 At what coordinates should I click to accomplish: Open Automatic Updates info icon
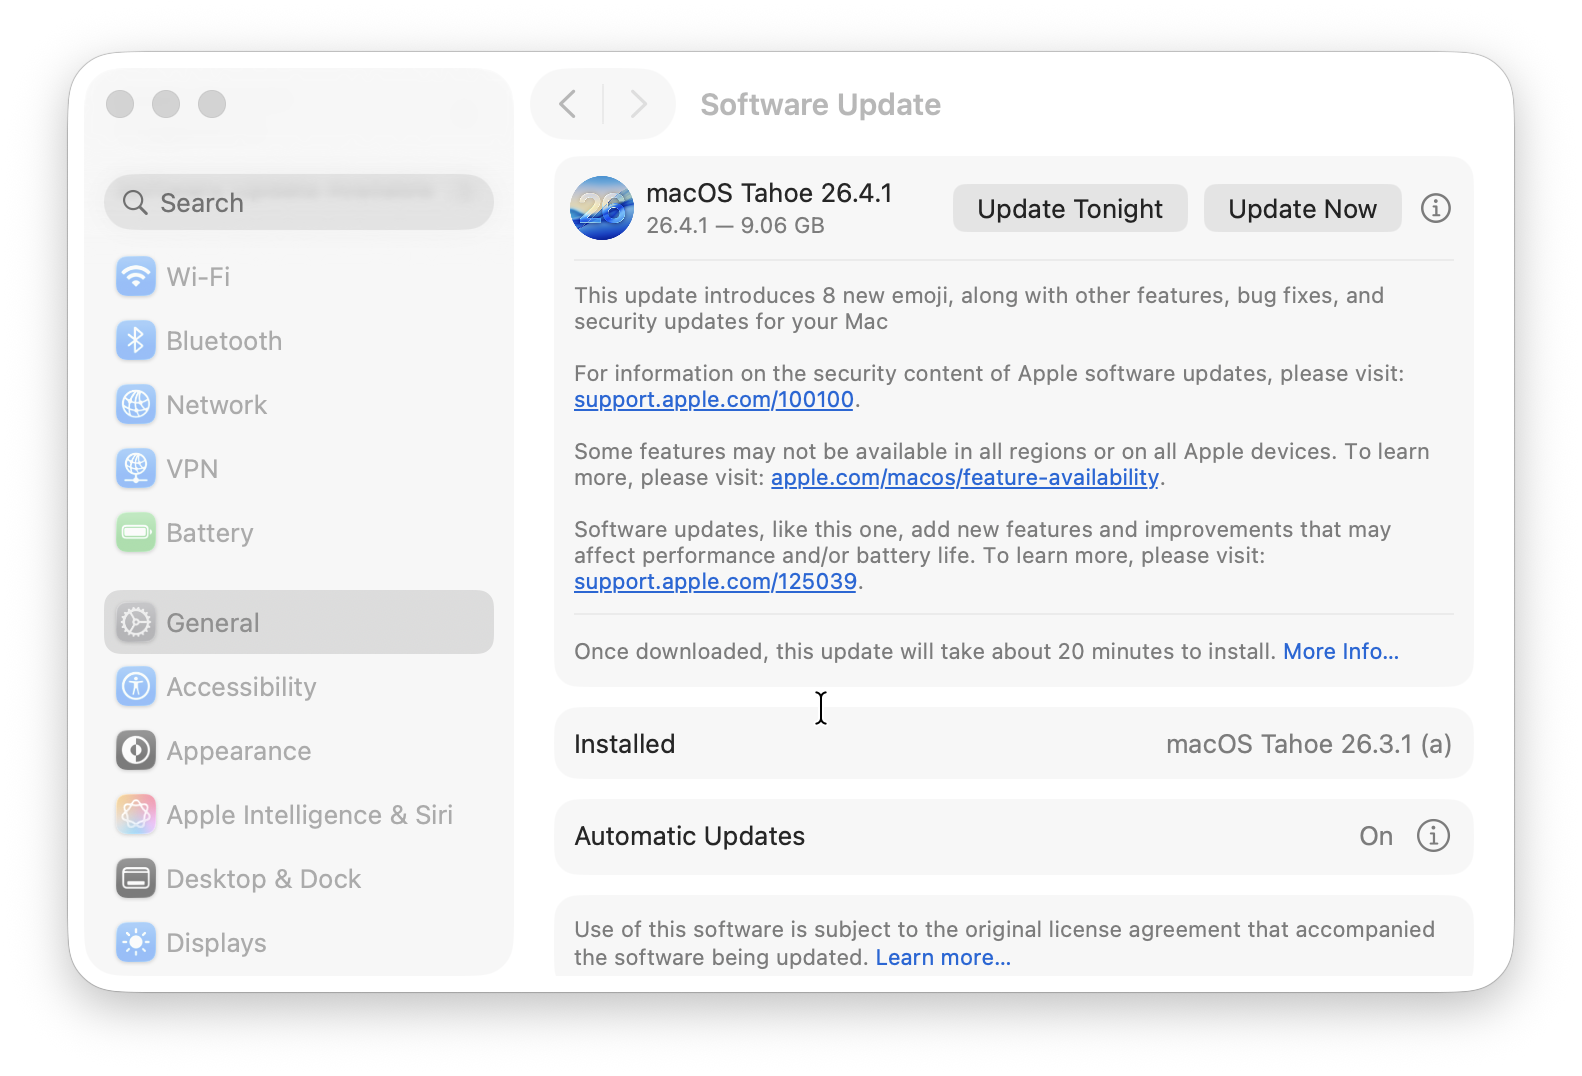[x=1433, y=836]
